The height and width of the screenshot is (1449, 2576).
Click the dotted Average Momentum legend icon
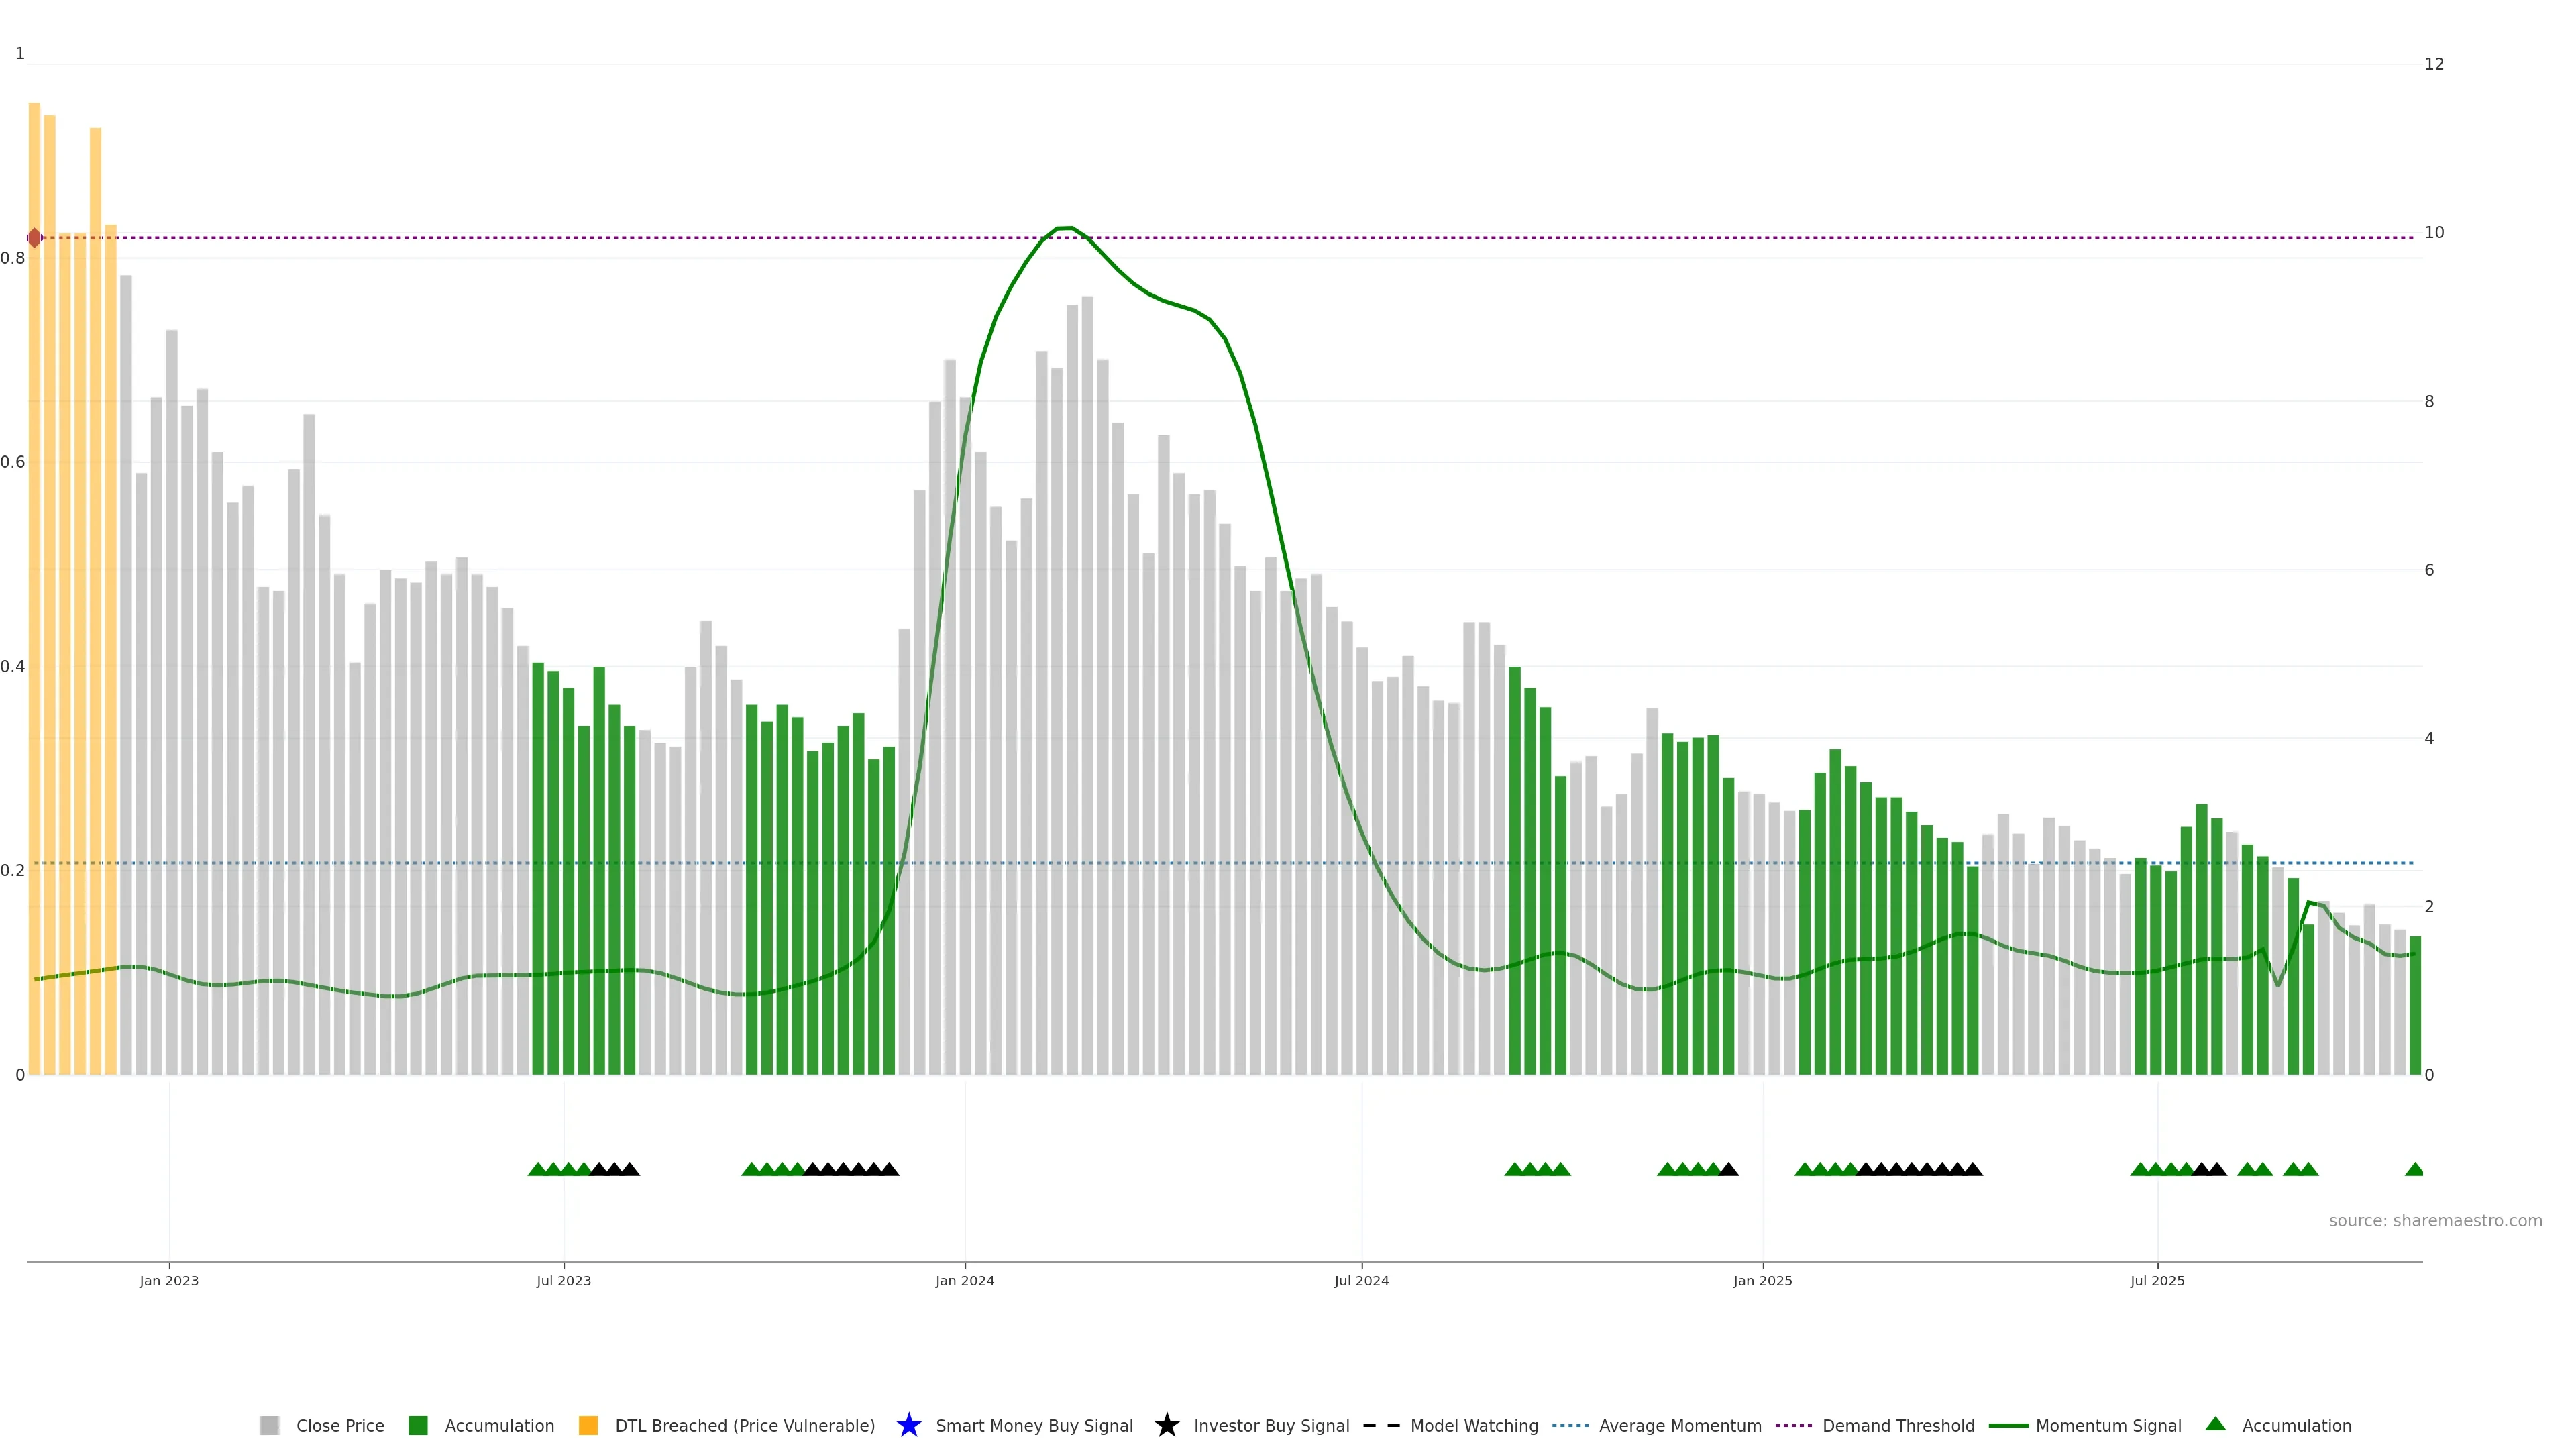click(1570, 1425)
